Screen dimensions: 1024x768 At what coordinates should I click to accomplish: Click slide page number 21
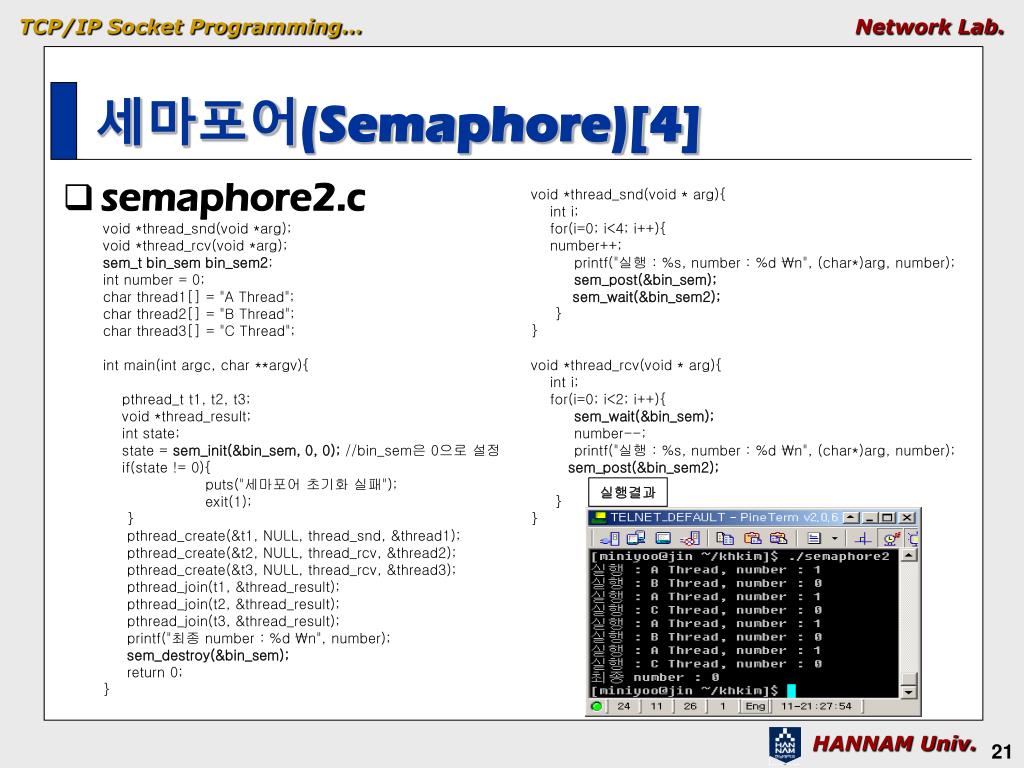(x=1001, y=752)
